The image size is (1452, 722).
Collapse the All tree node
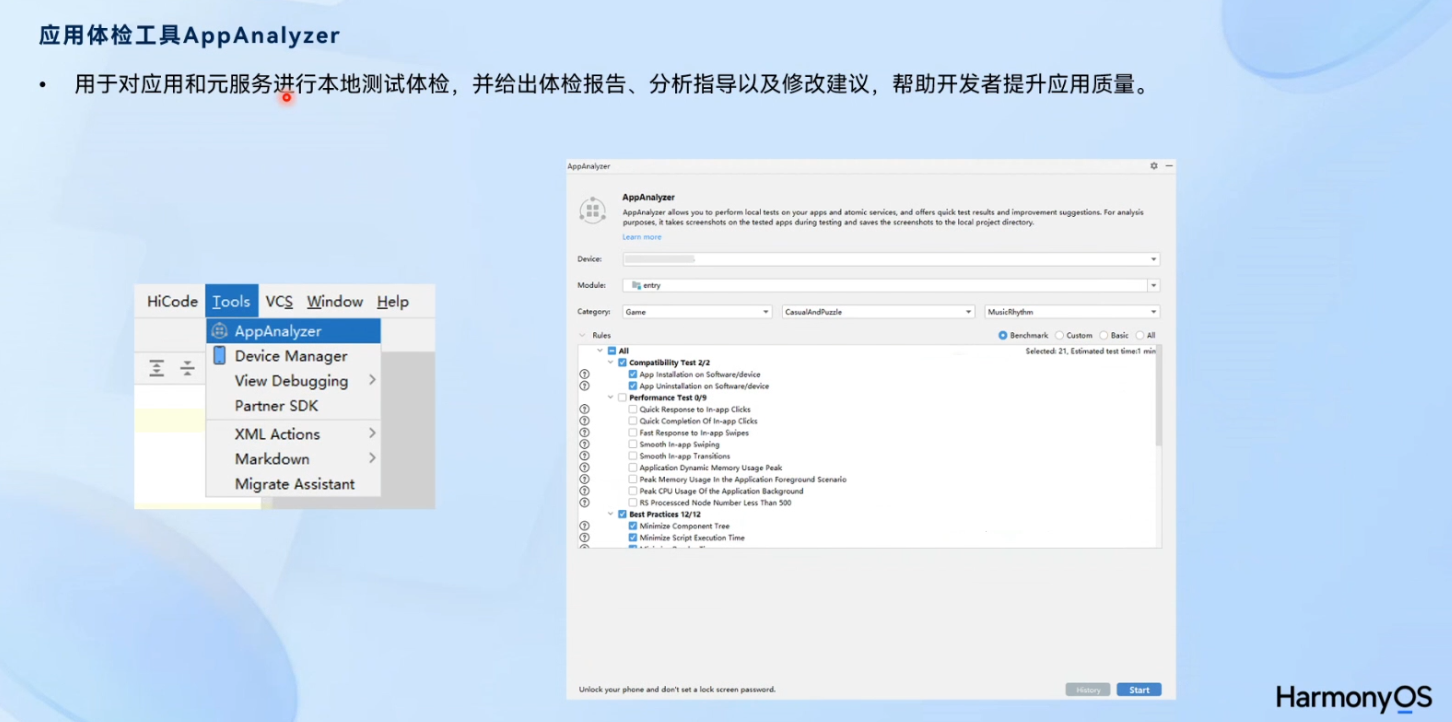(x=600, y=351)
